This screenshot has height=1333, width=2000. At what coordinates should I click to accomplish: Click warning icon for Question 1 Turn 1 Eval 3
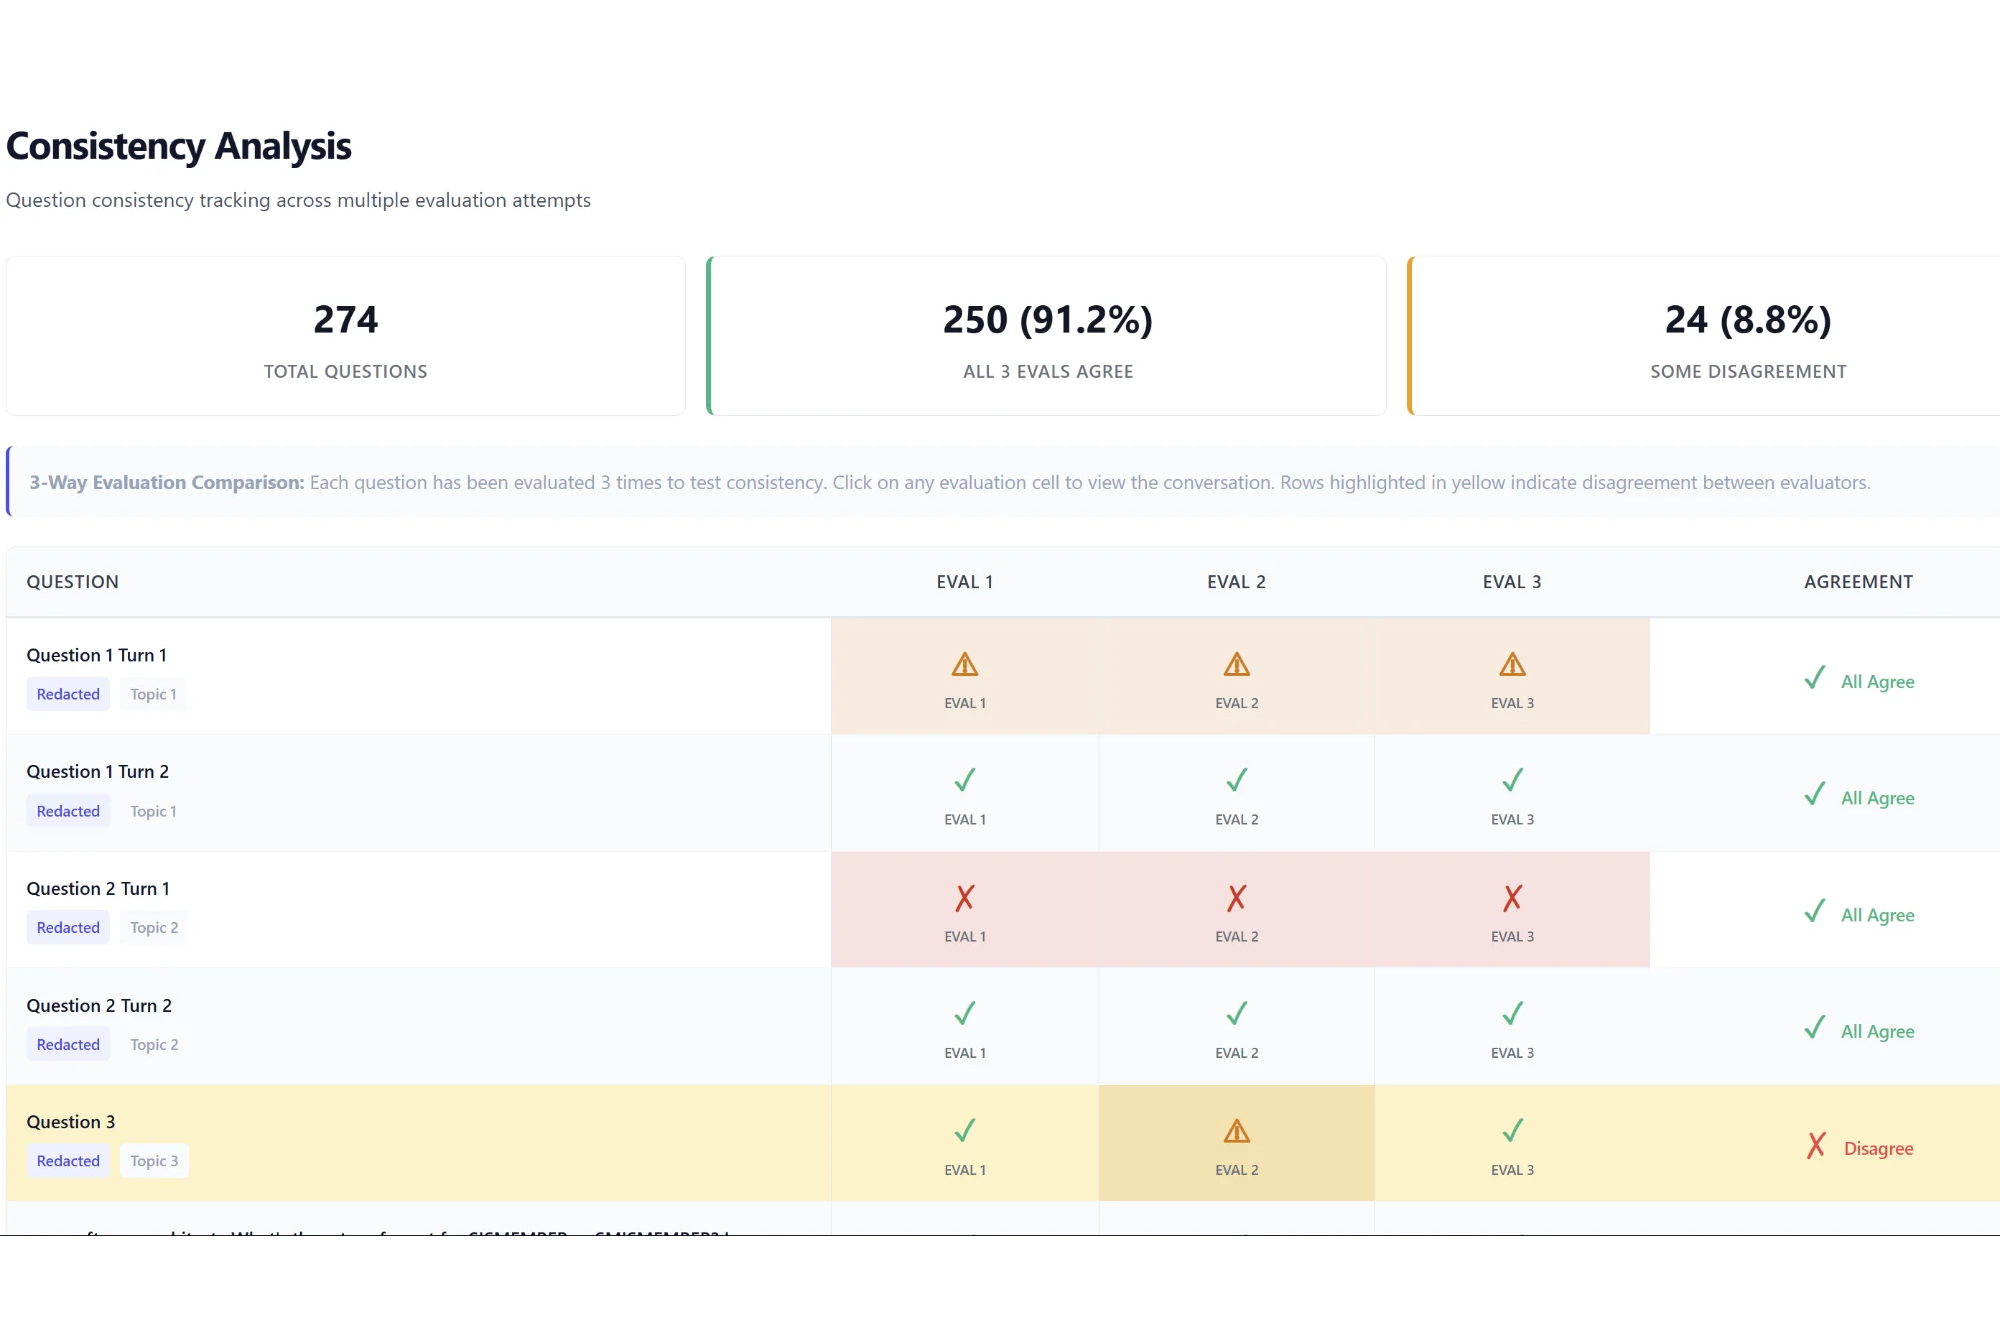click(x=1512, y=665)
